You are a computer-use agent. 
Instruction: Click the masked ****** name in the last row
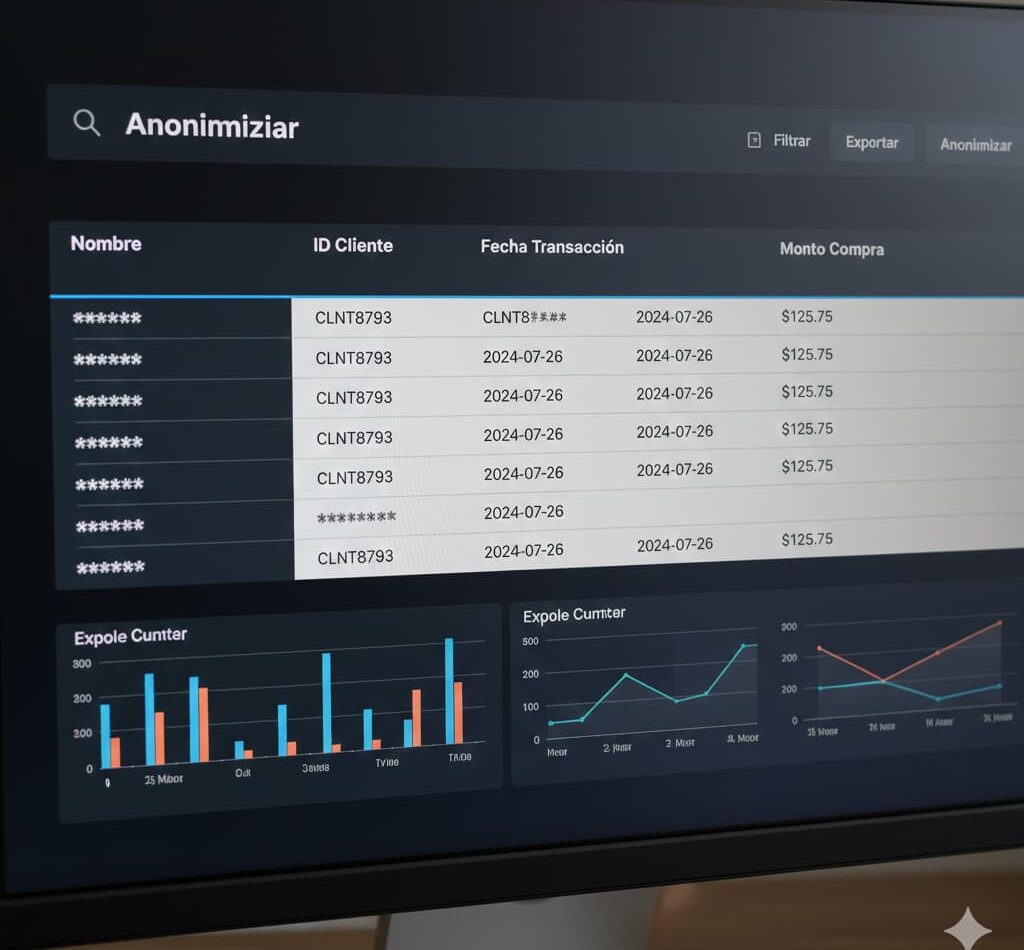coord(110,566)
